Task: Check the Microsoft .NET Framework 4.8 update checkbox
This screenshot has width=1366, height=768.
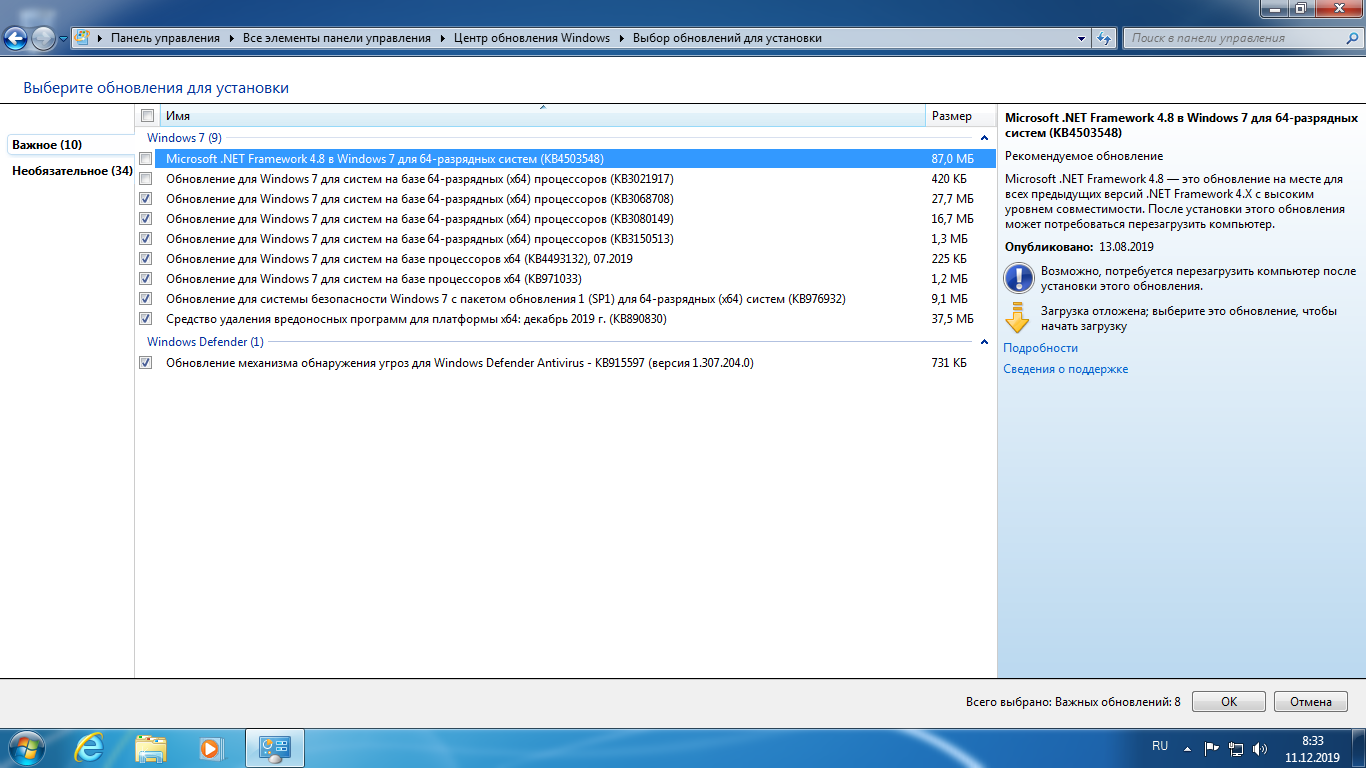Action: 146,159
